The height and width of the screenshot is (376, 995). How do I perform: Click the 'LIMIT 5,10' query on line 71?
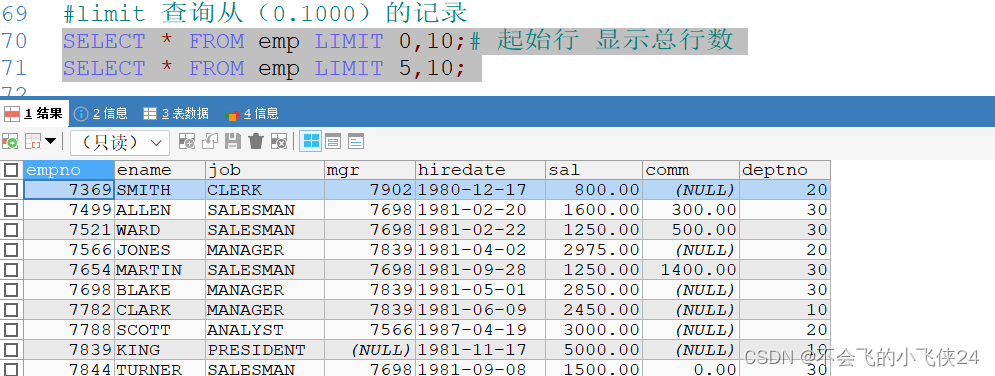[x=265, y=68]
